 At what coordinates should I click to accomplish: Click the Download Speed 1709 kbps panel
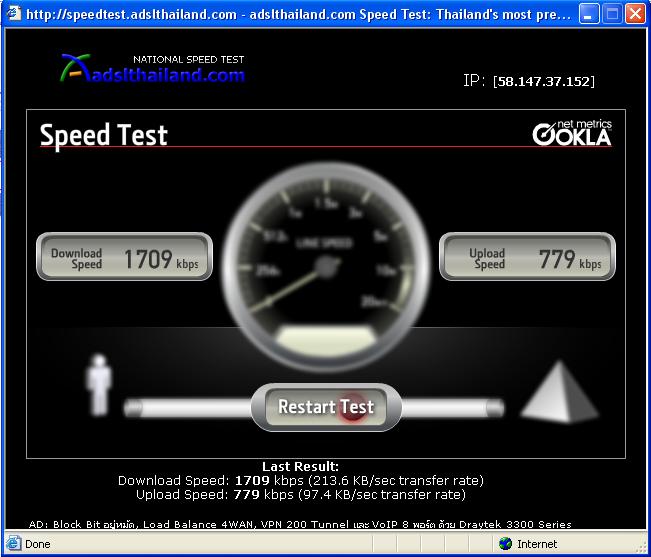pyautogui.click(x=125, y=257)
